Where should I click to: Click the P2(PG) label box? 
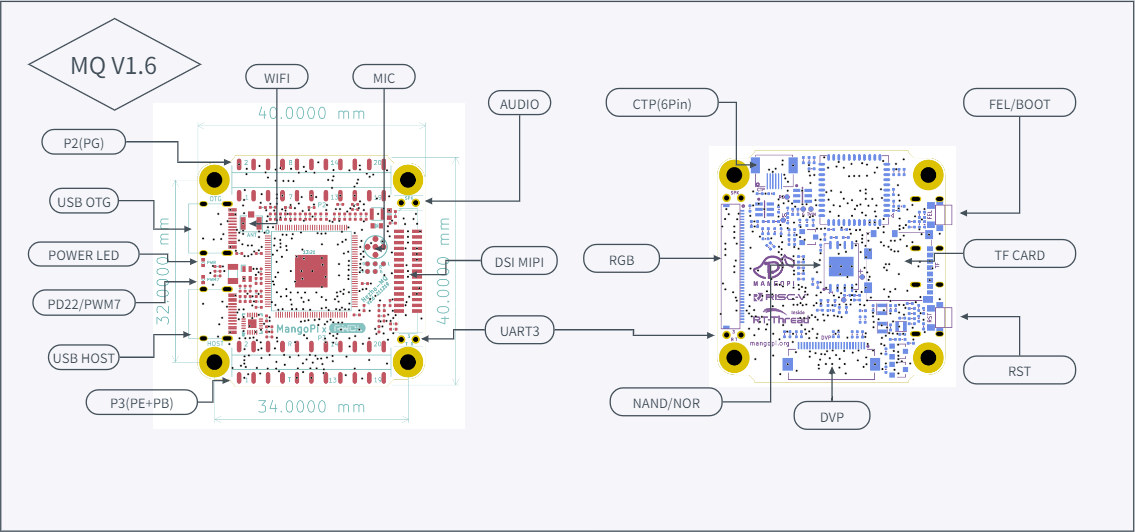tap(84, 142)
